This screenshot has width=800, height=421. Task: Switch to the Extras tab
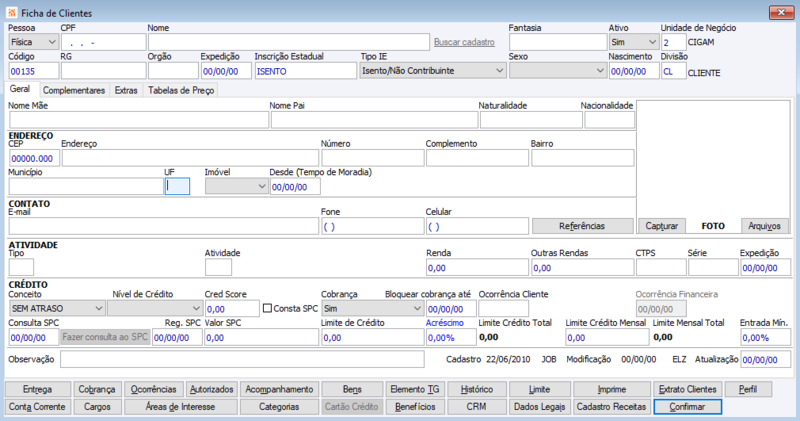[x=126, y=90]
